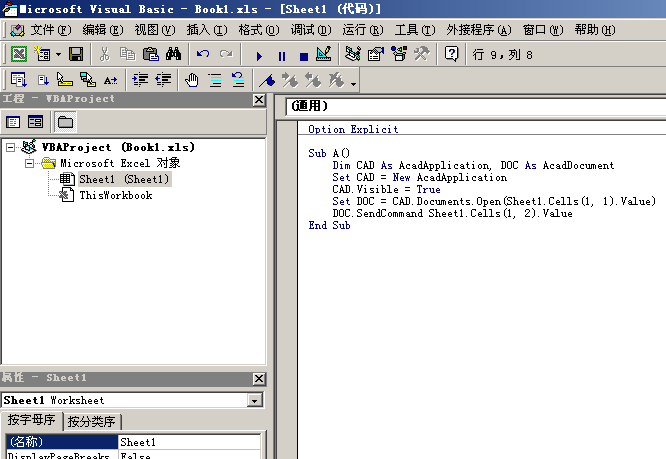This screenshot has width=666, height=459.
Task: Click the Outdent icon
Action: coord(163,79)
